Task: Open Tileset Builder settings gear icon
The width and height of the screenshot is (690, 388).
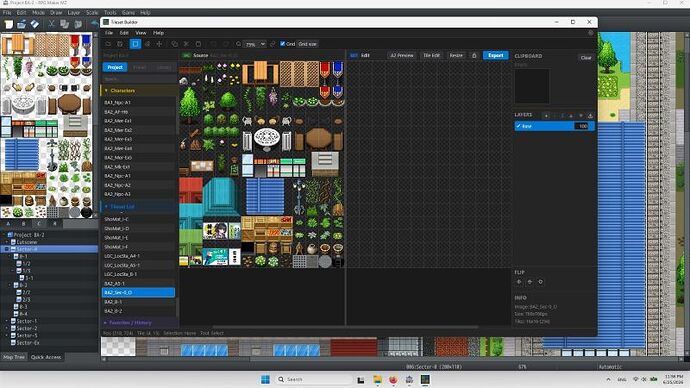Action: click(x=591, y=33)
